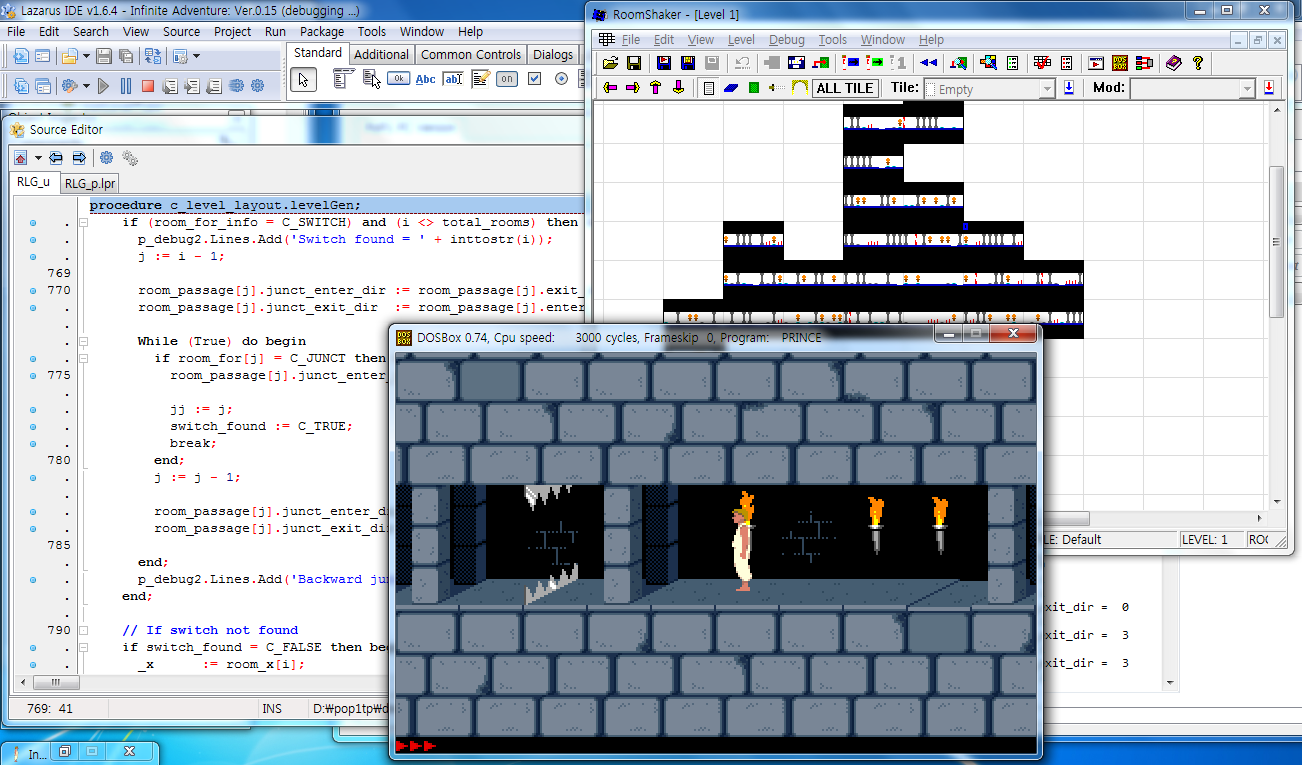Click the yellow down arrow room navigation icon
Screen dimensions: 1302x765
tap(678, 88)
